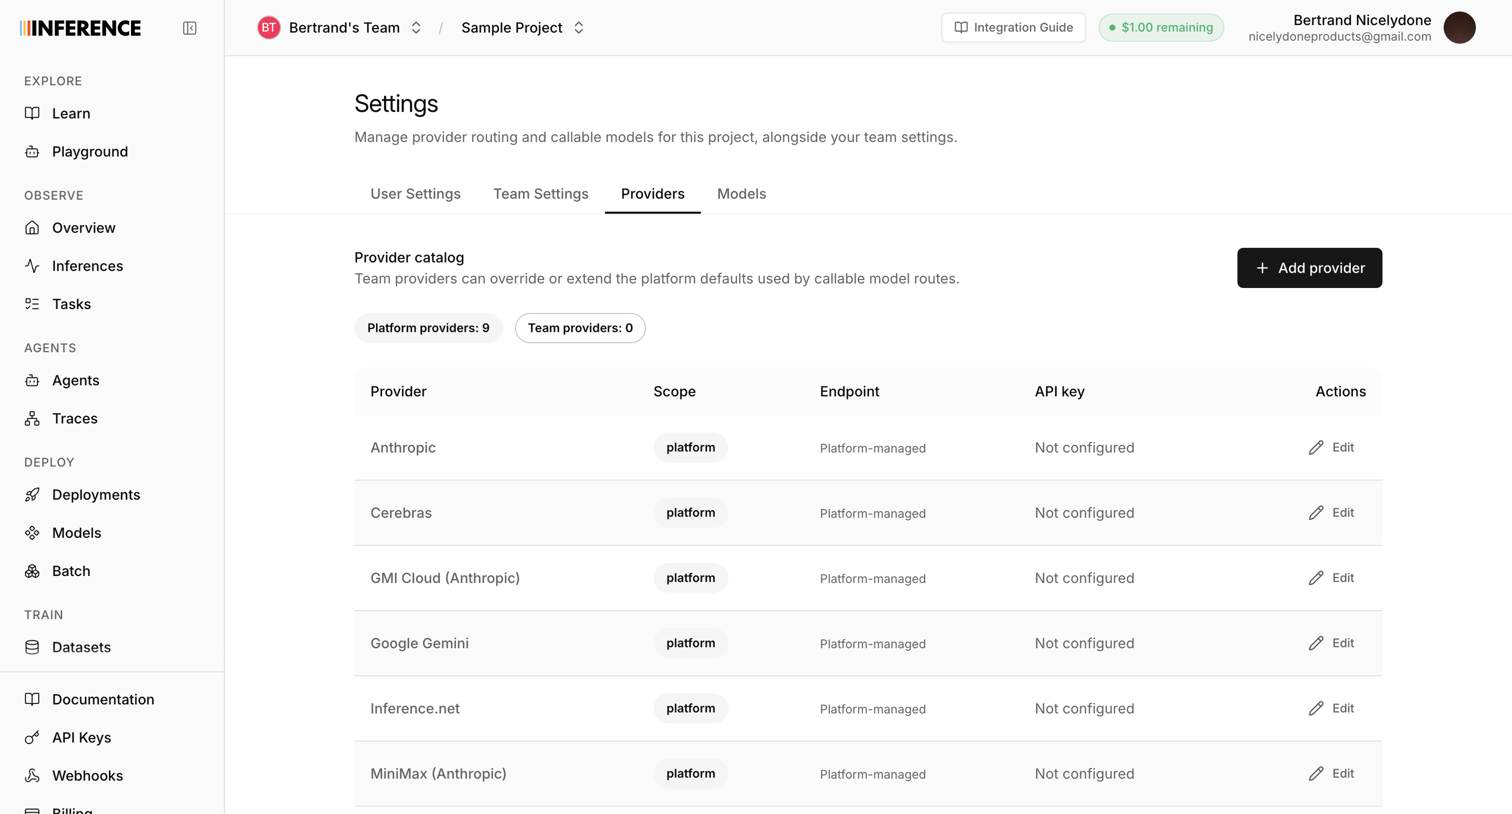Screen dimensions: 1512x814
Task: Select the Providers tab
Action: 653,194
